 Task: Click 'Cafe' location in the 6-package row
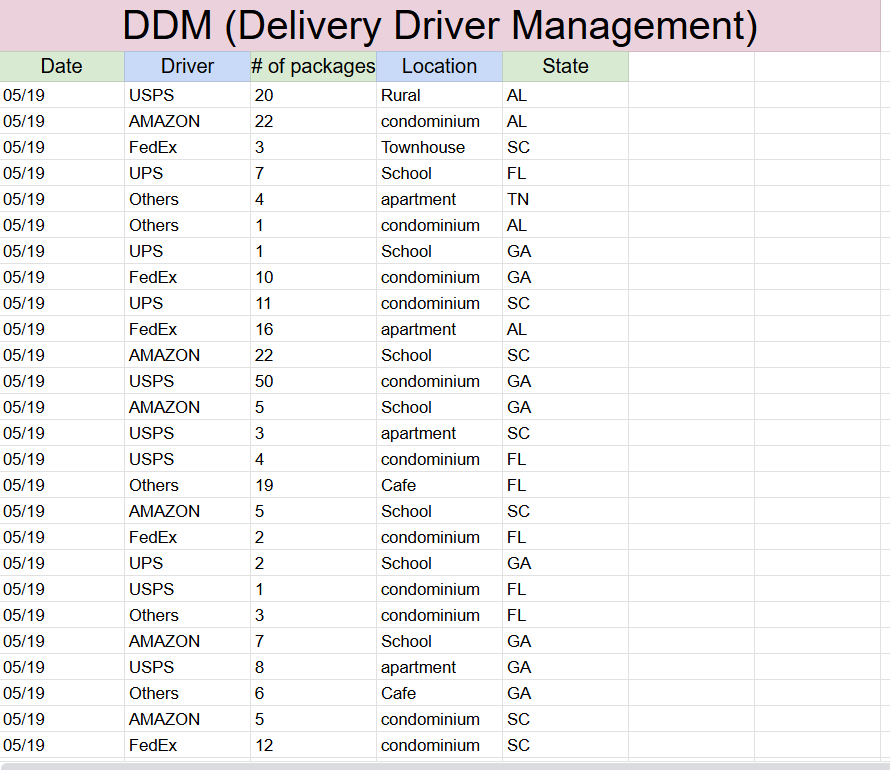(x=439, y=693)
